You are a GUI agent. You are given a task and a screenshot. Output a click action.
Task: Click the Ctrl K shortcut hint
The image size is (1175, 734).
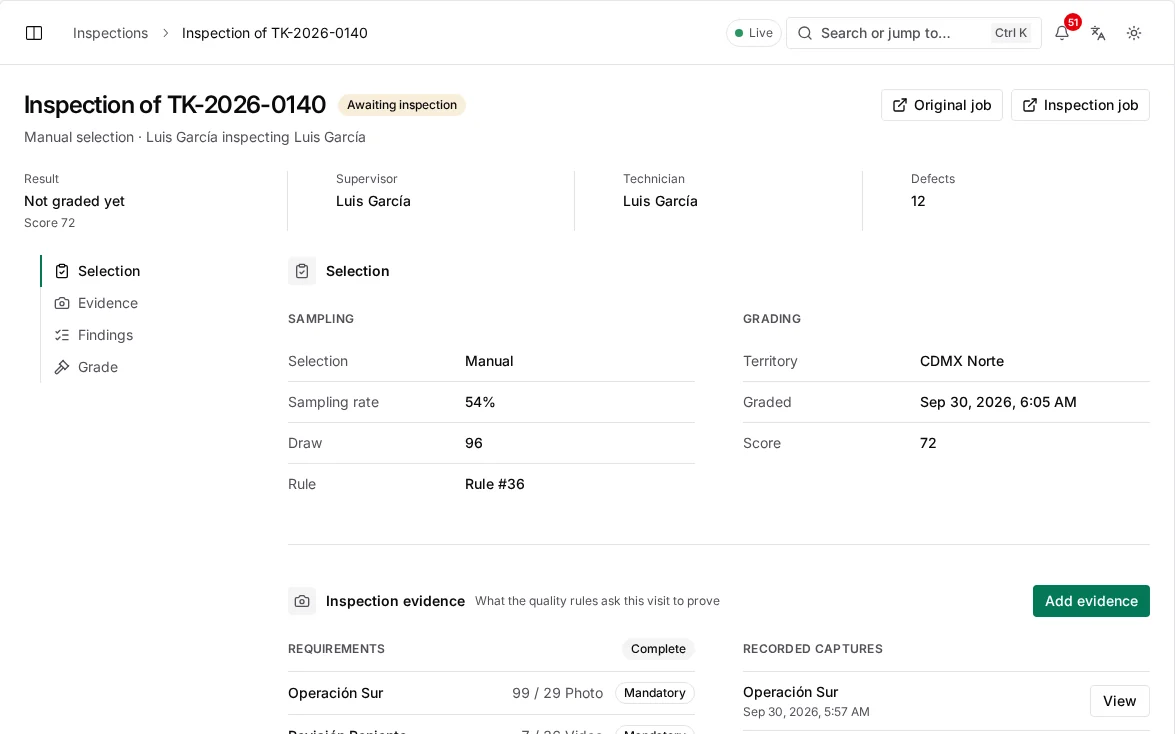(x=1011, y=33)
